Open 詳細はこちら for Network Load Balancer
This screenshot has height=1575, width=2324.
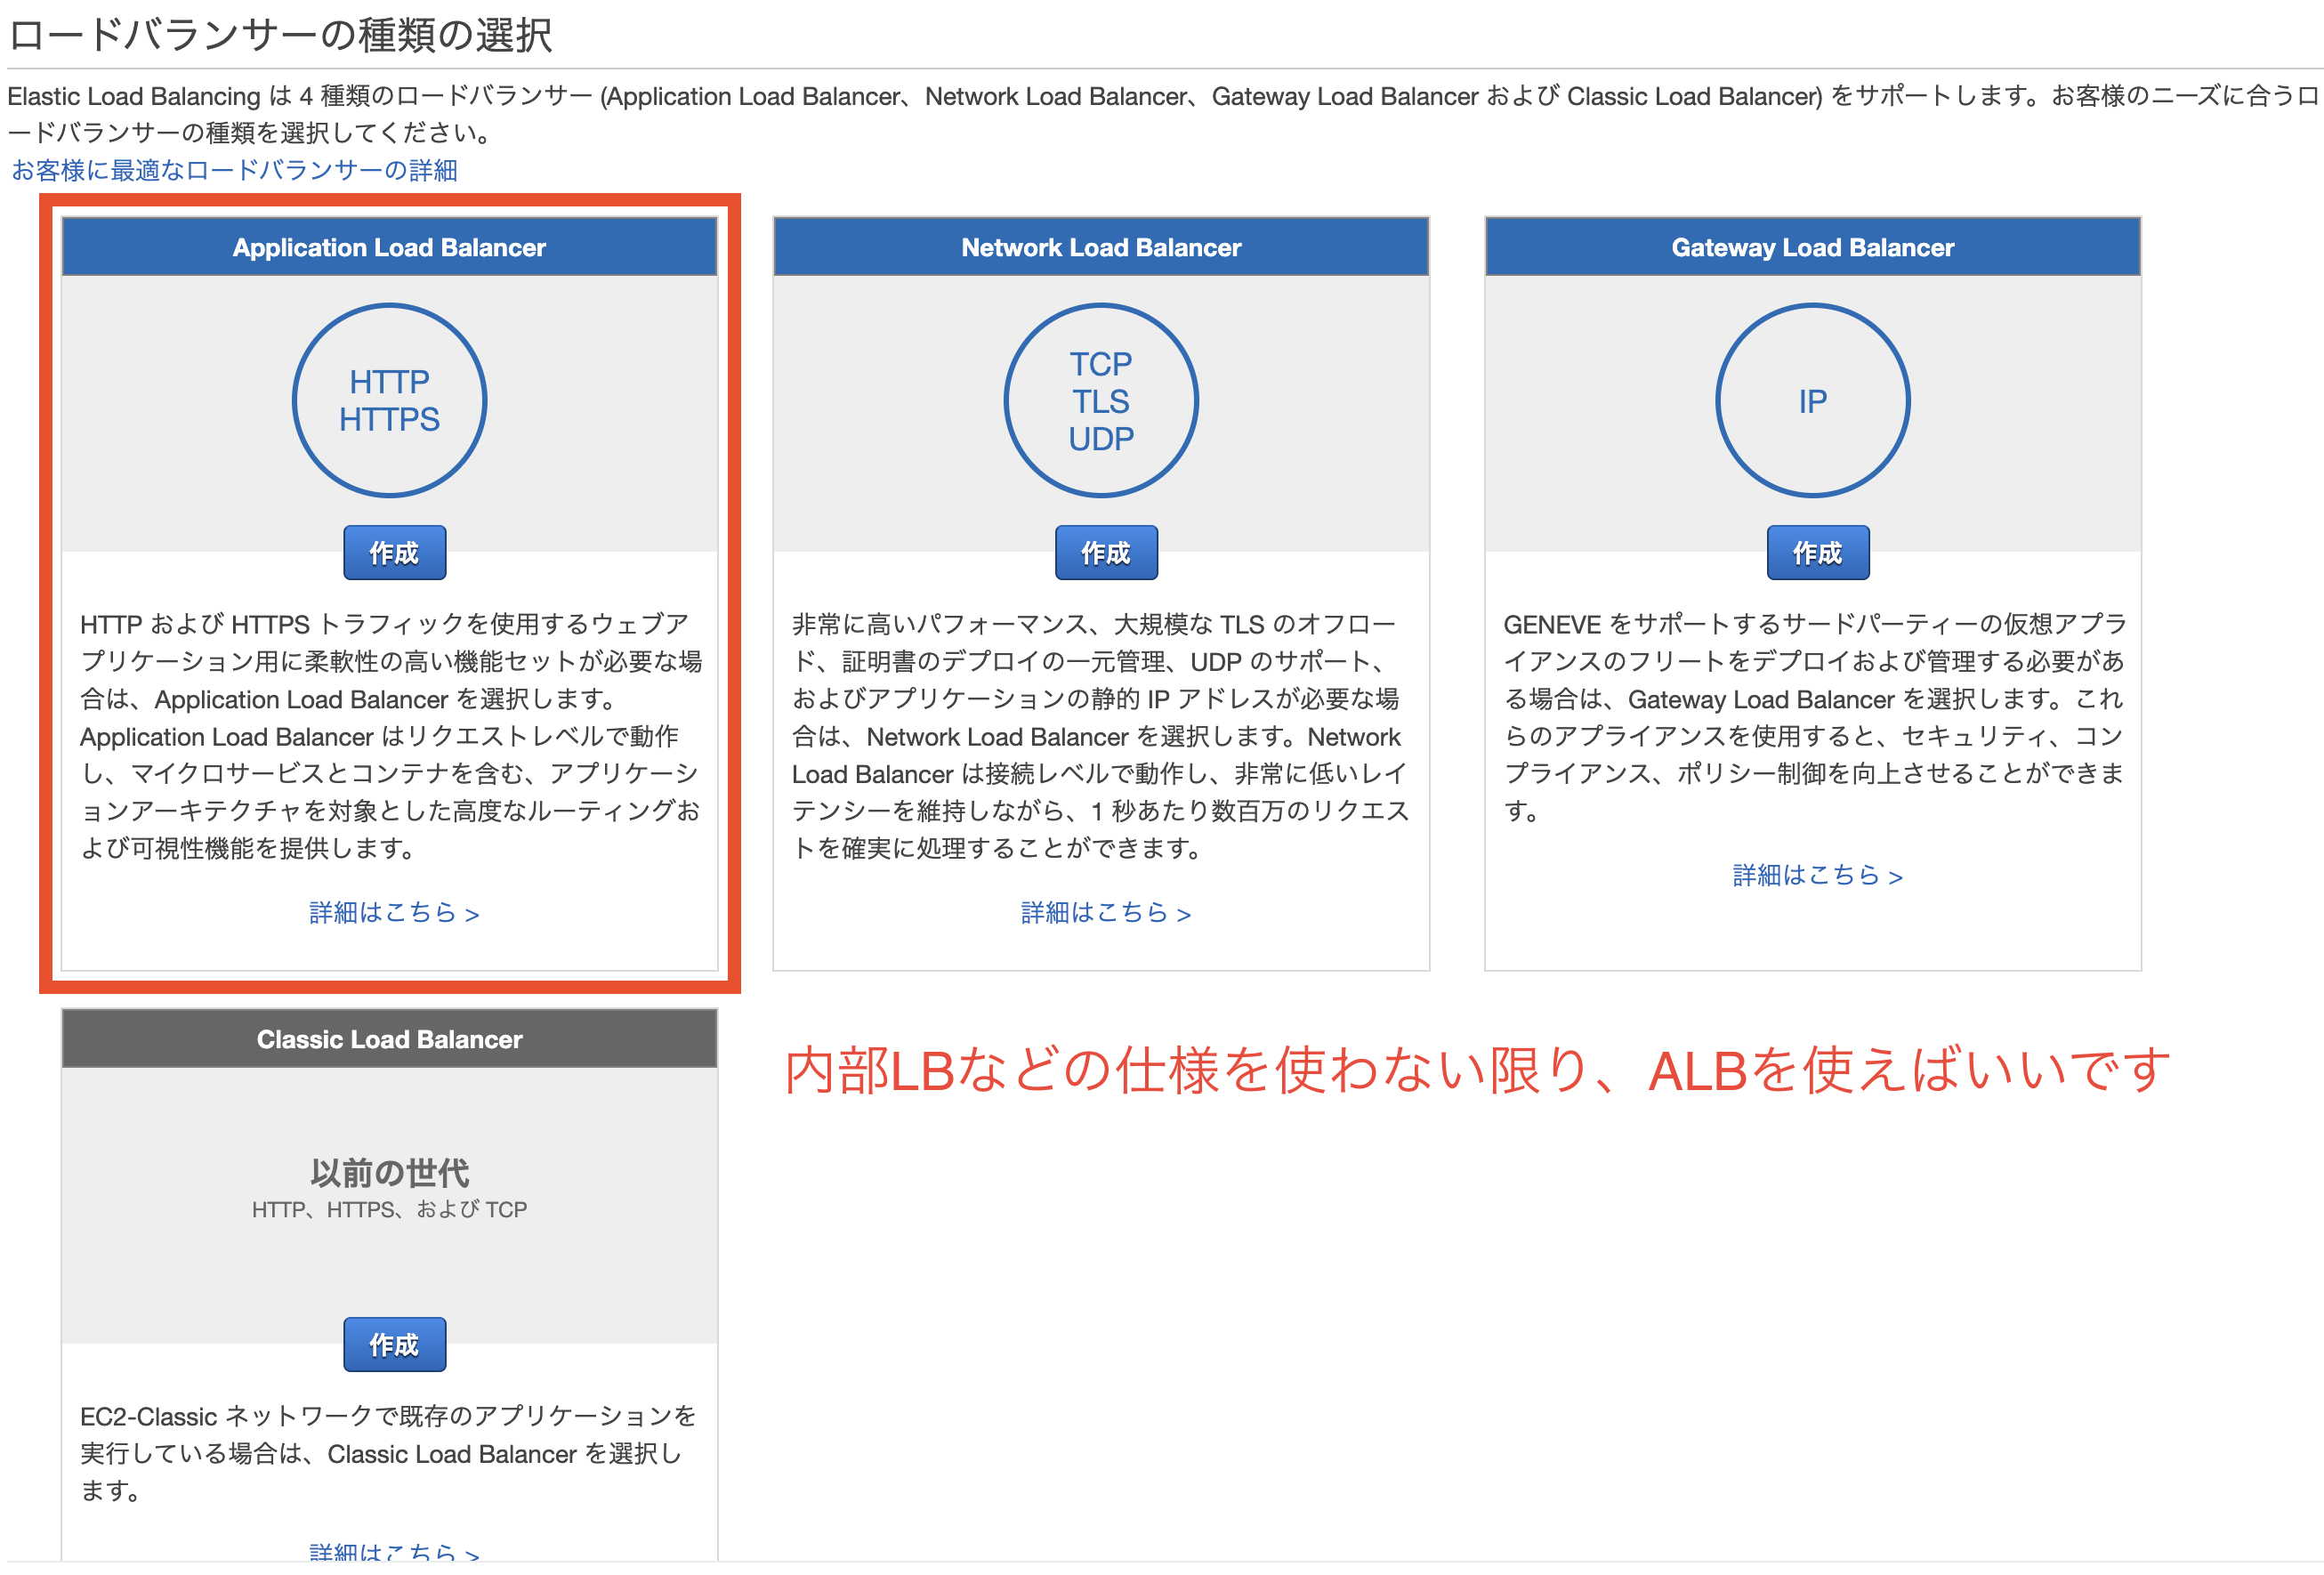click(1103, 912)
